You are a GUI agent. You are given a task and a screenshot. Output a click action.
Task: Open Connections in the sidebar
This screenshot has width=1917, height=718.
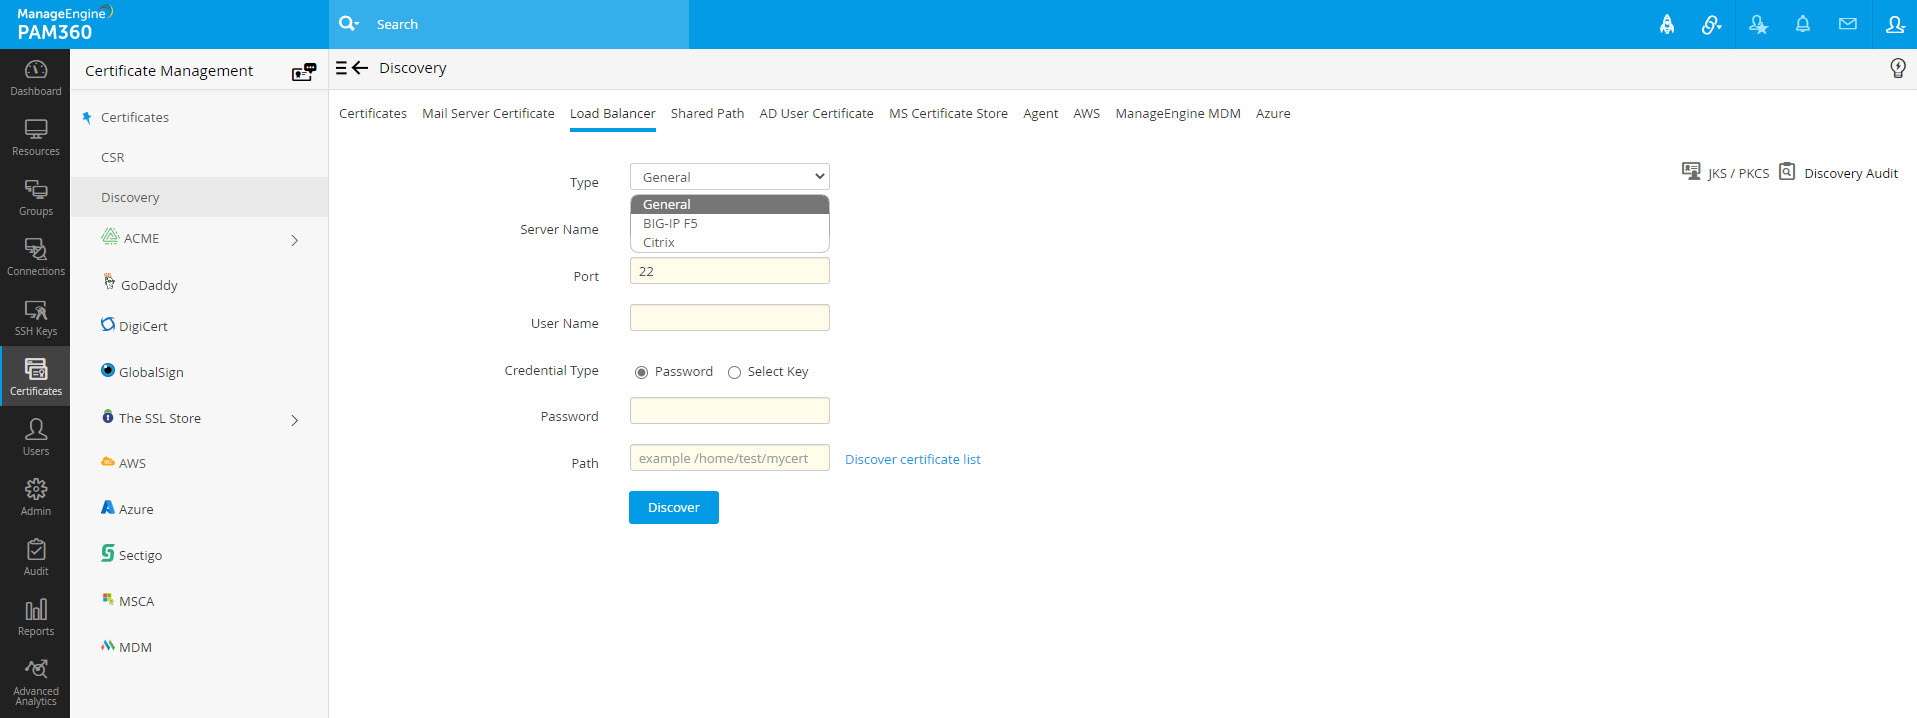(35, 257)
